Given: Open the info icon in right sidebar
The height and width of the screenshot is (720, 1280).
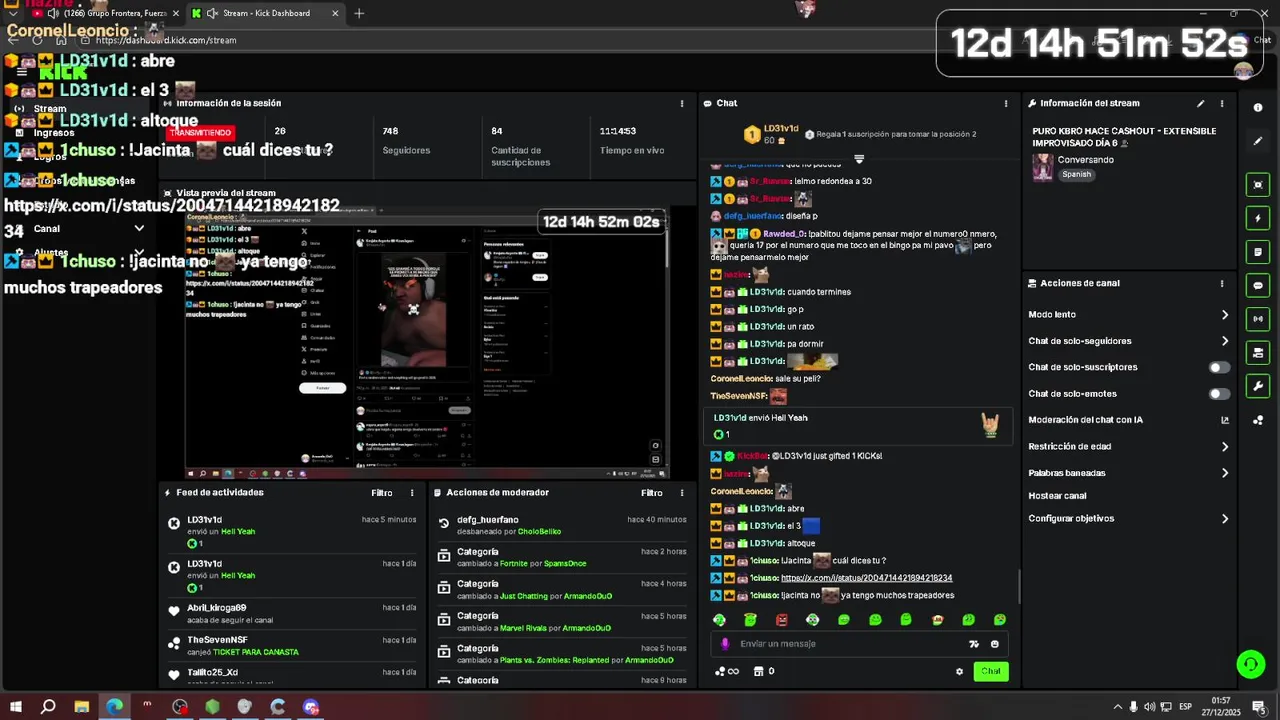Looking at the screenshot, I should tap(1258, 107).
